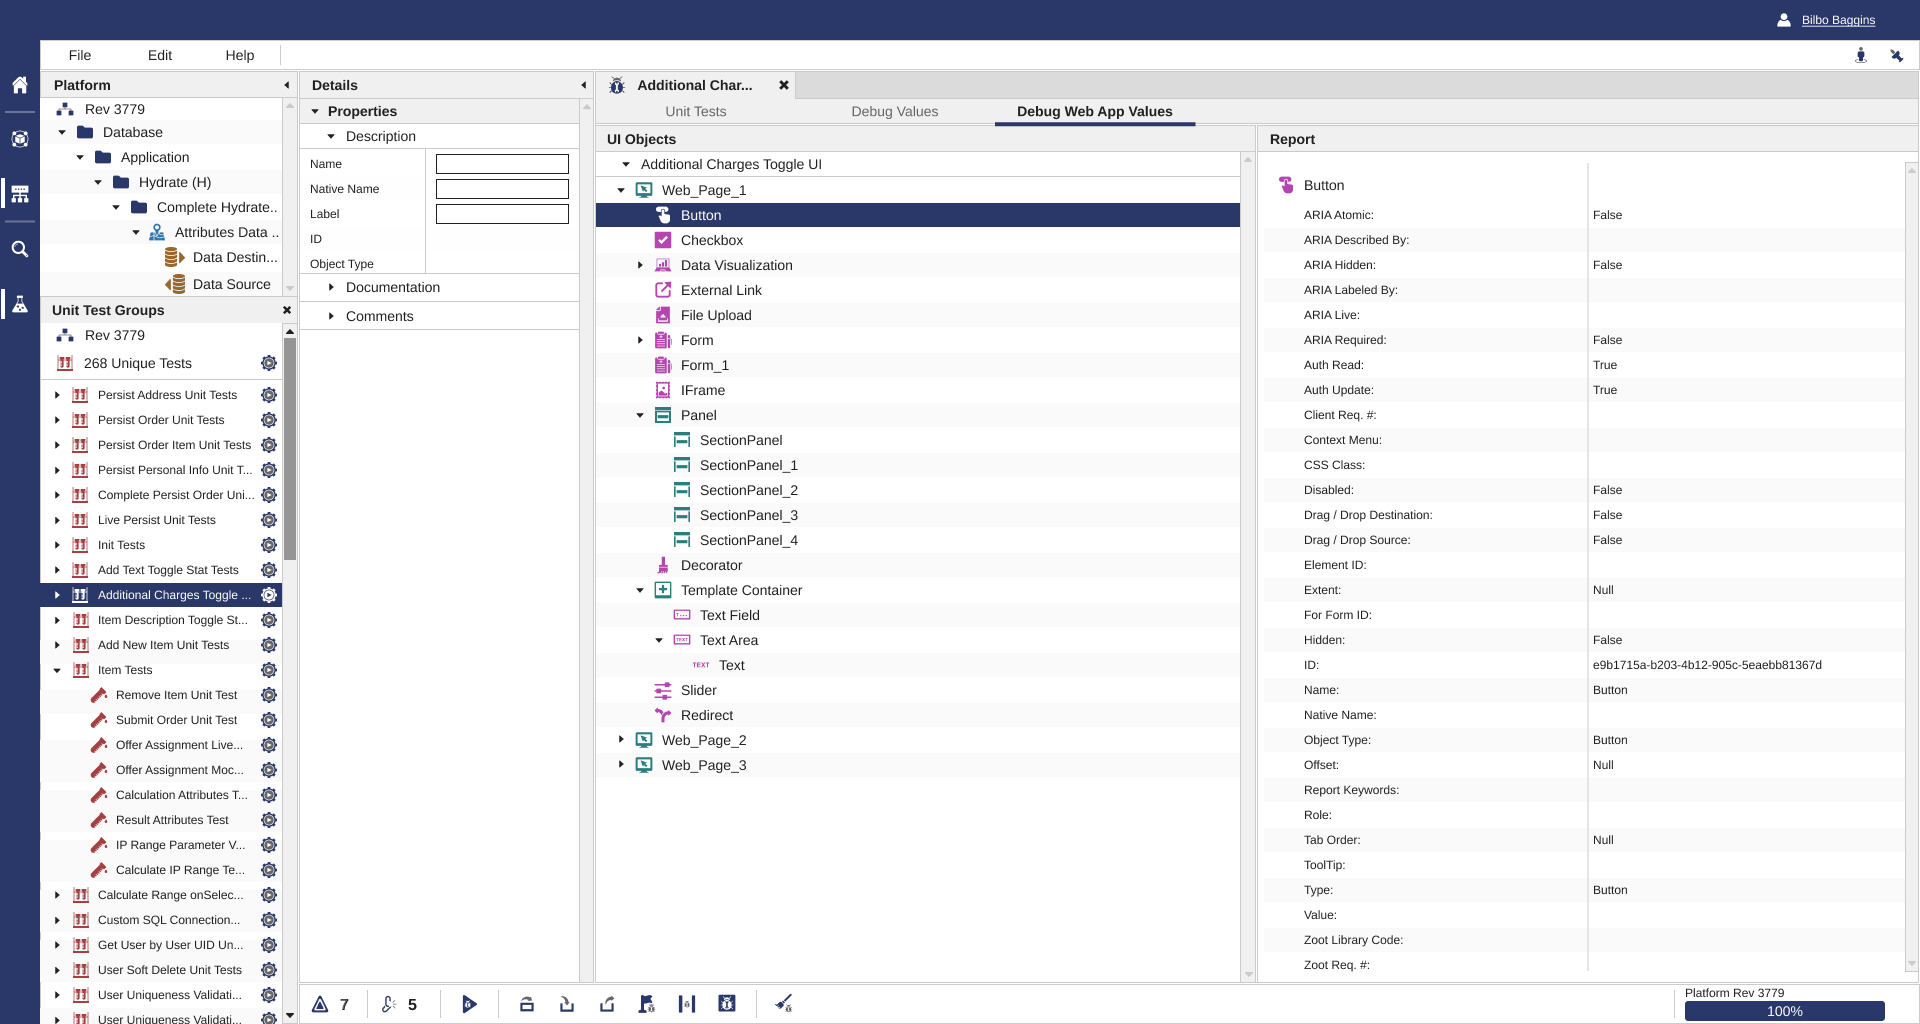Click the flag with bug icon
1920x1024 pixels.
click(x=647, y=1004)
